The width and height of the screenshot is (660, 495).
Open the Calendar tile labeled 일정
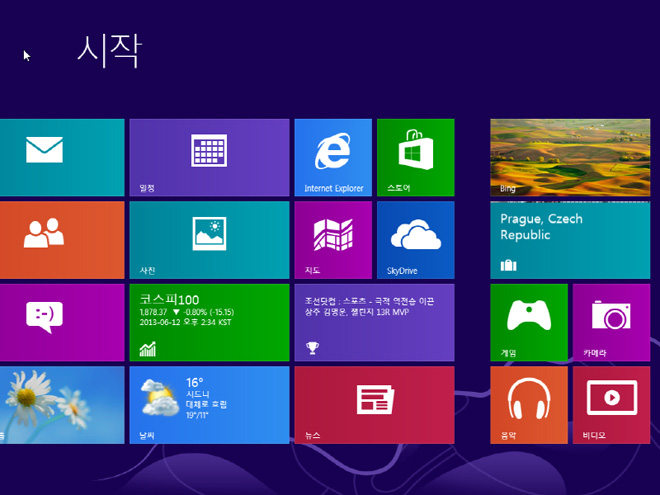coord(209,157)
